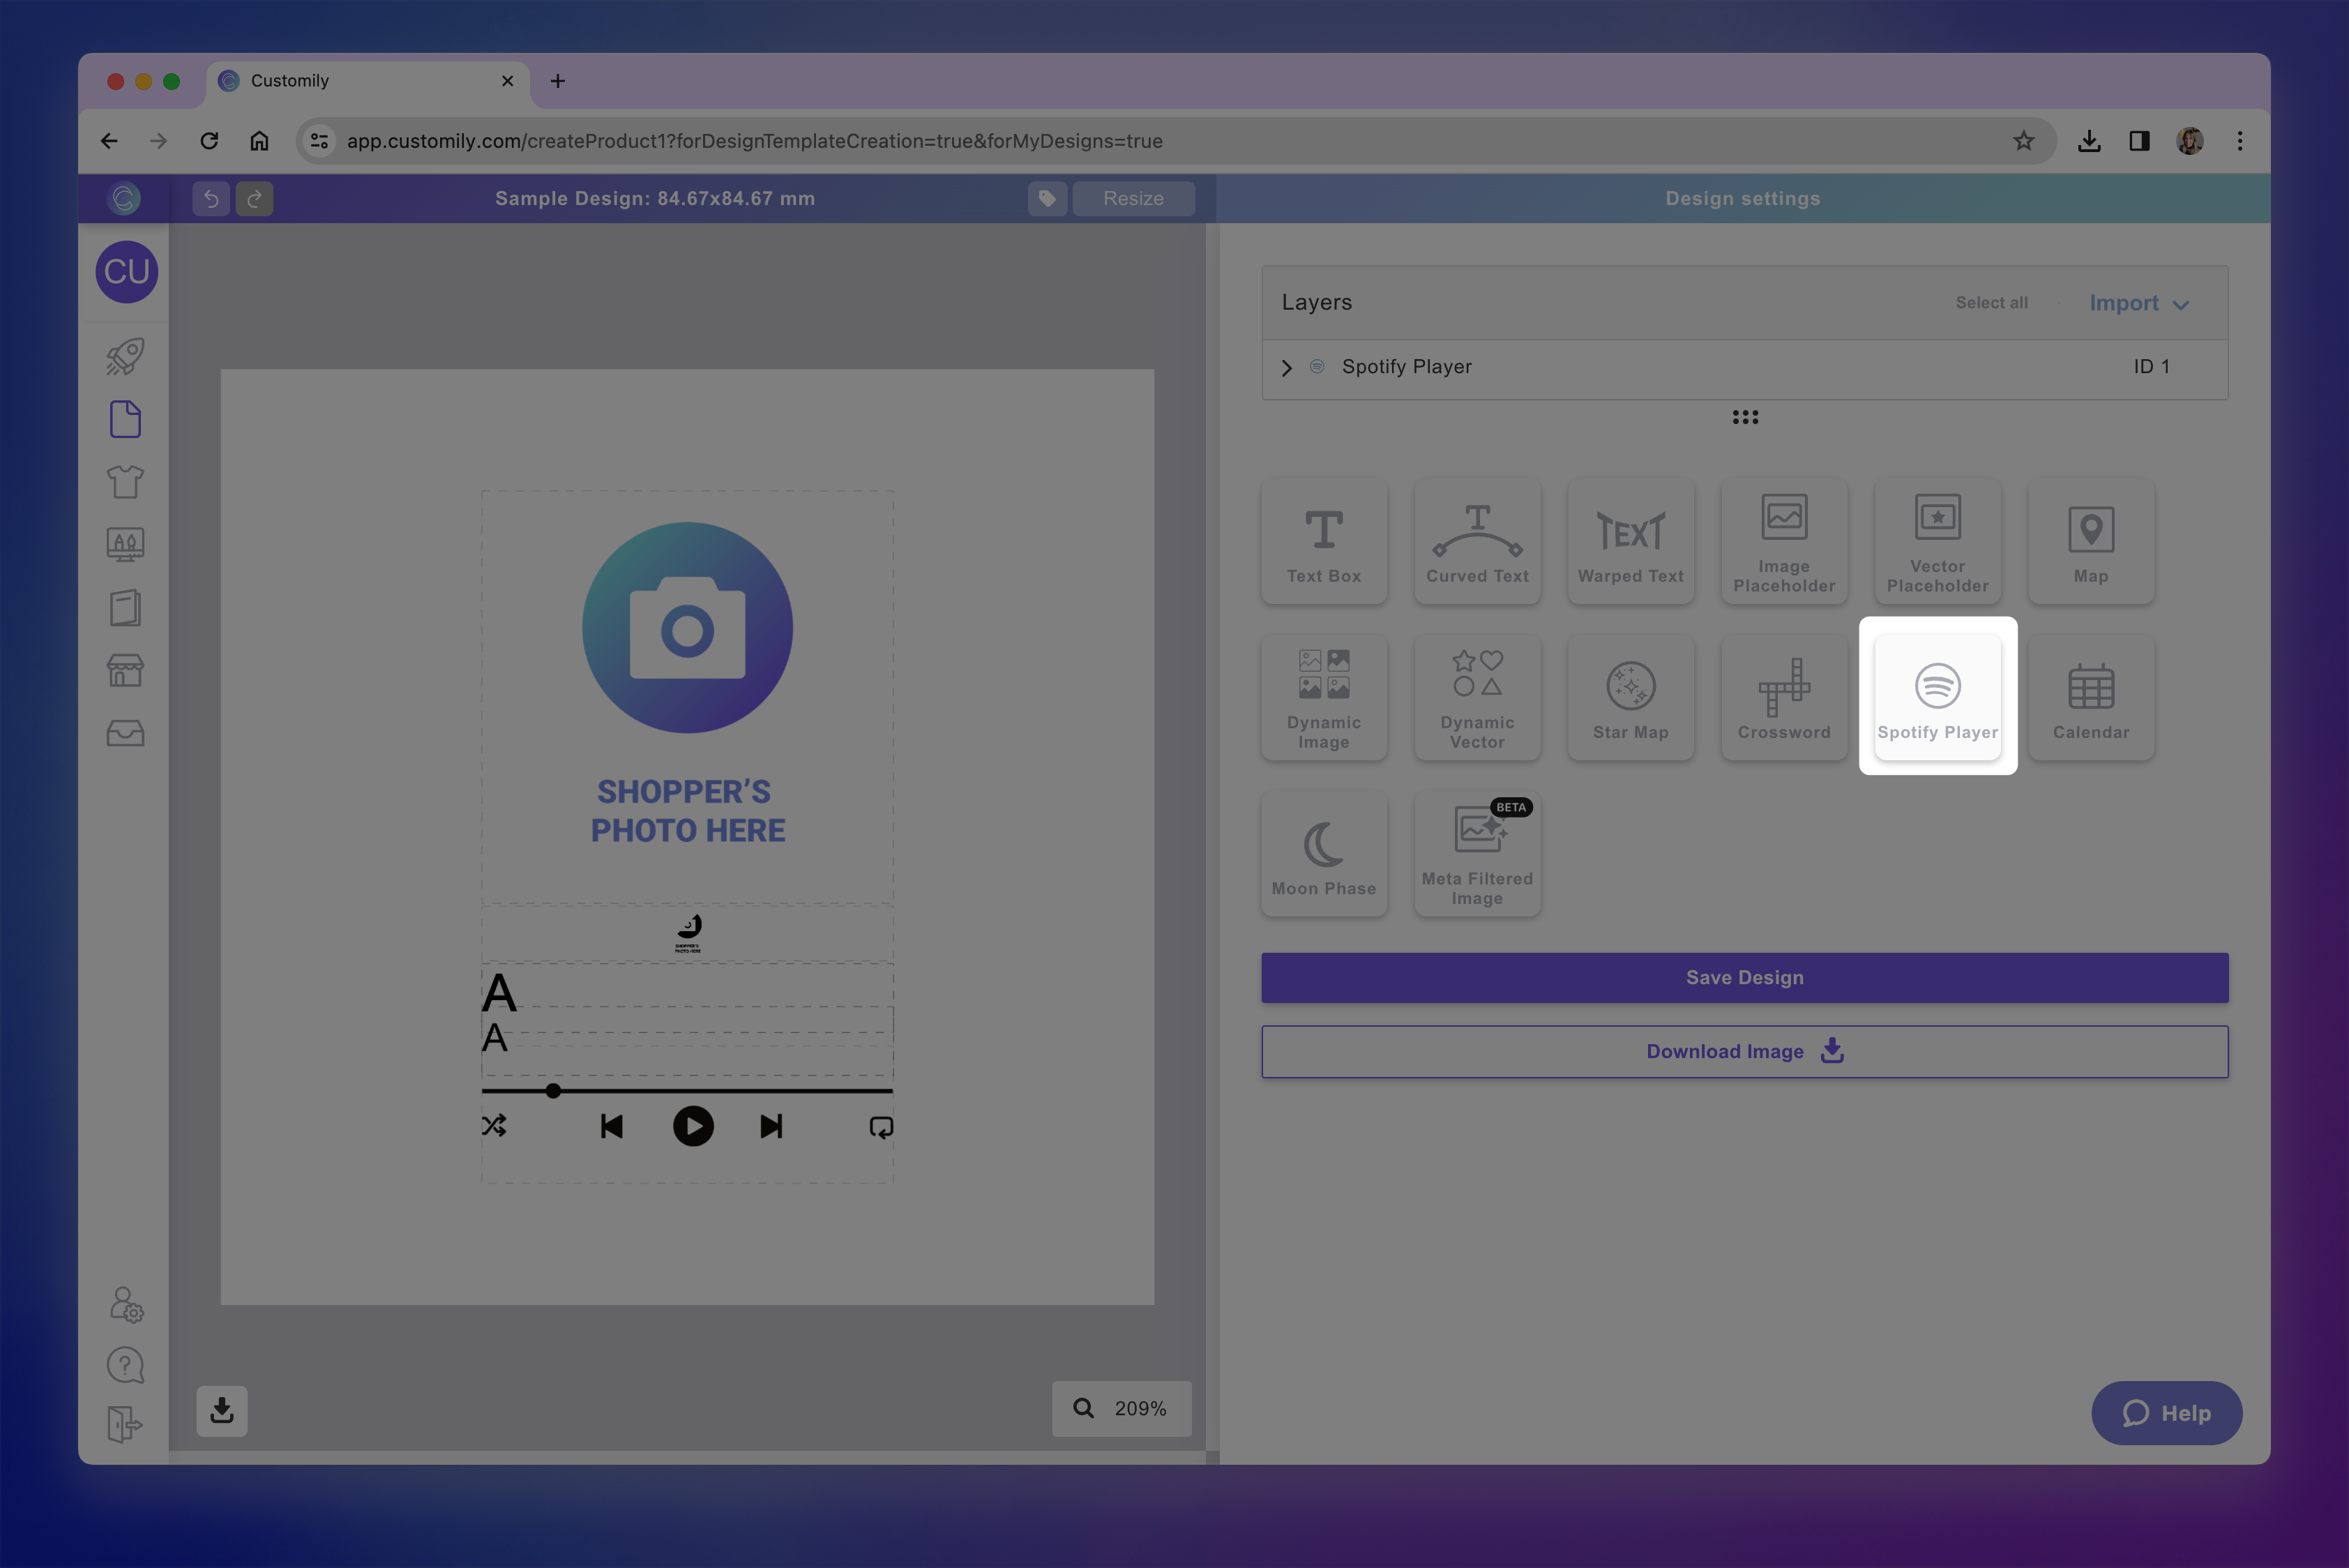Click the Spotify progress bar knob
Viewport: 2349px width, 1568px height.
(x=553, y=1091)
